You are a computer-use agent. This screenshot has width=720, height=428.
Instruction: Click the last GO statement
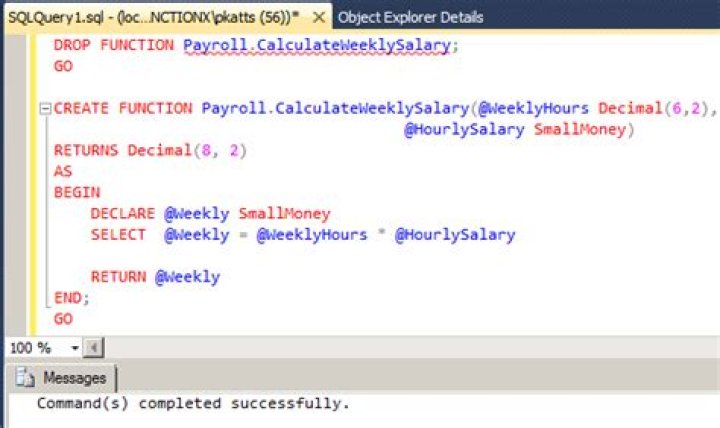pyautogui.click(x=63, y=319)
